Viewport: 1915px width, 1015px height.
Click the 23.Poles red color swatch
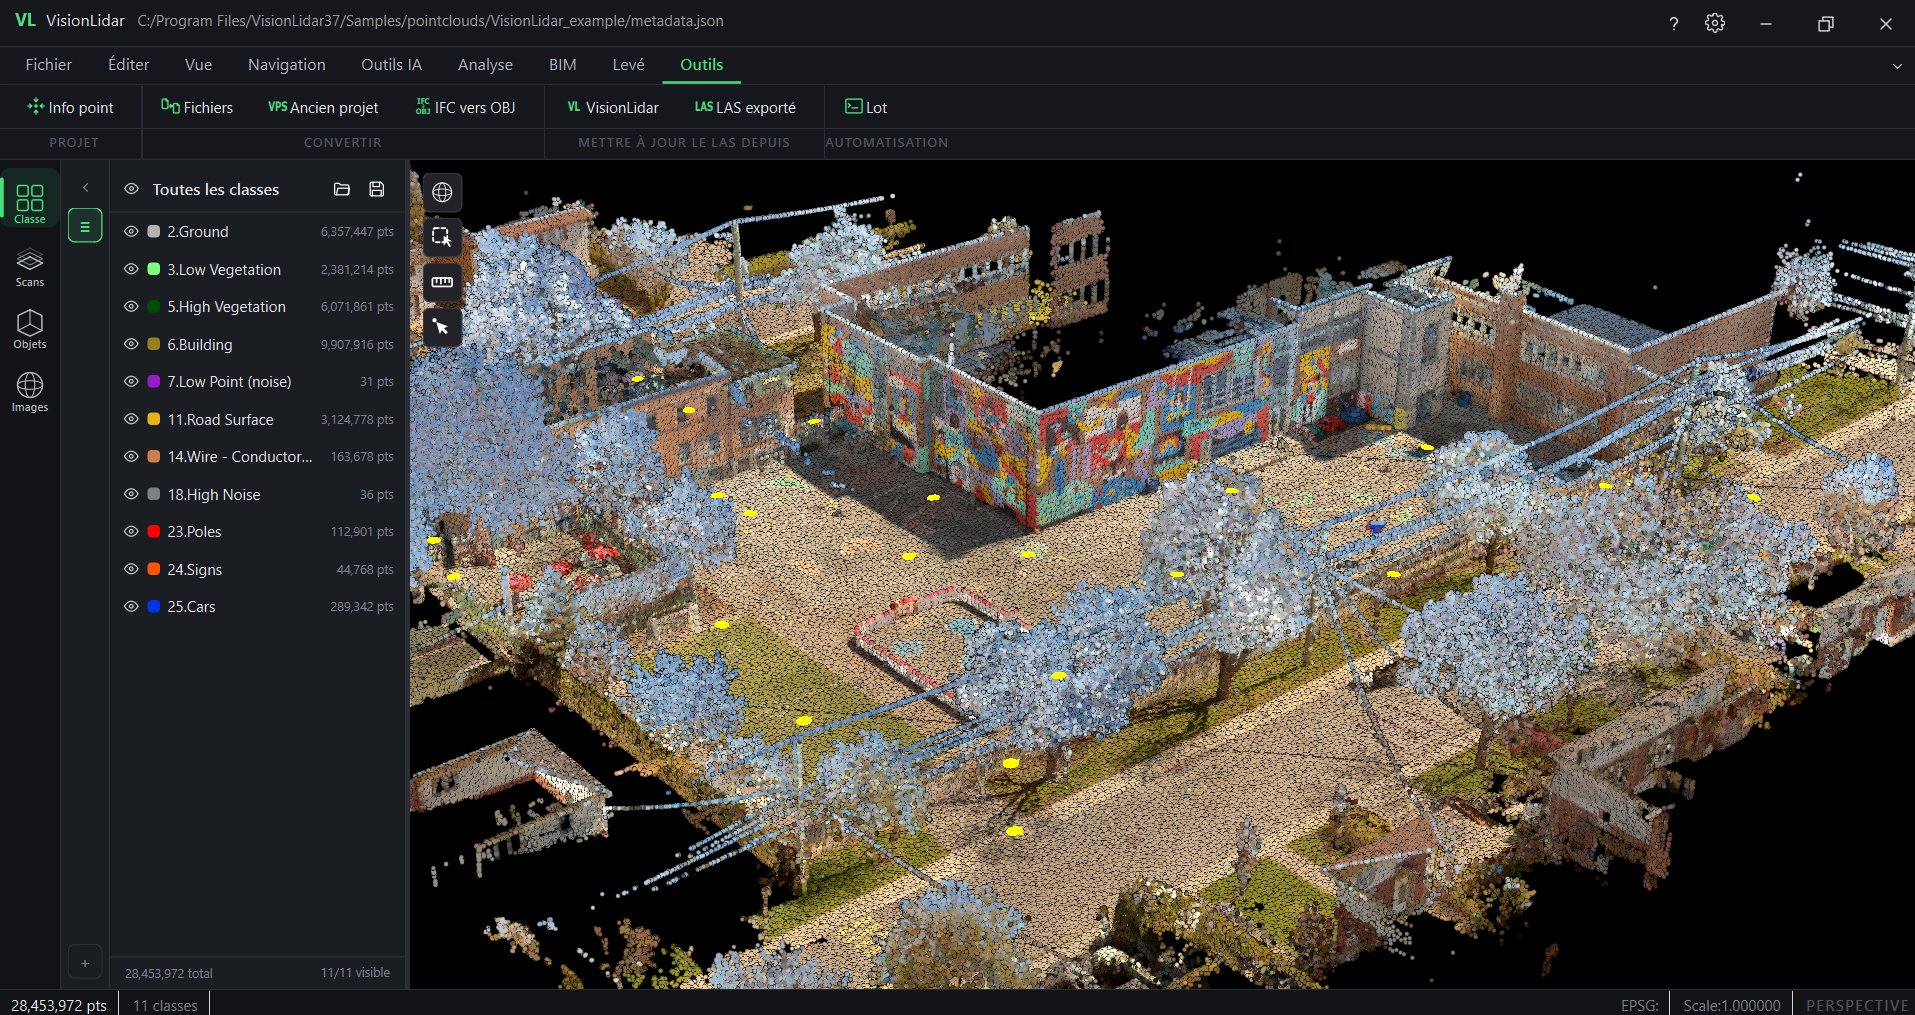point(154,532)
